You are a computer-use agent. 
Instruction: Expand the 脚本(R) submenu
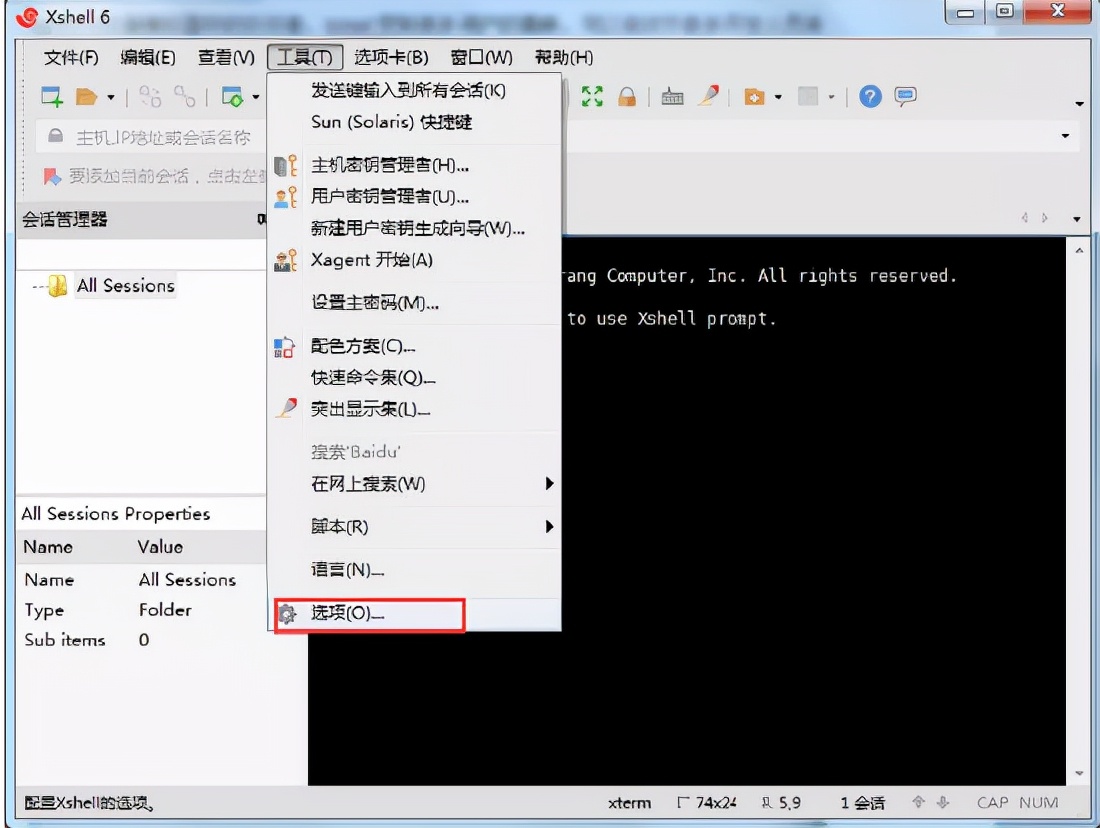(400, 527)
